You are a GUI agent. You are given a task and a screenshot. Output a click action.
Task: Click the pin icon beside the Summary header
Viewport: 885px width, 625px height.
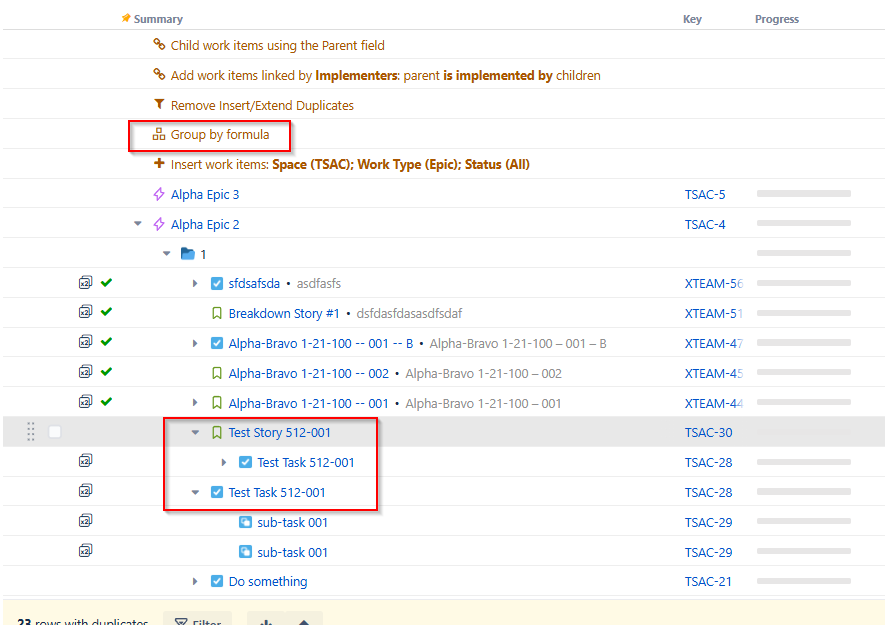pyautogui.click(x=126, y=18)
